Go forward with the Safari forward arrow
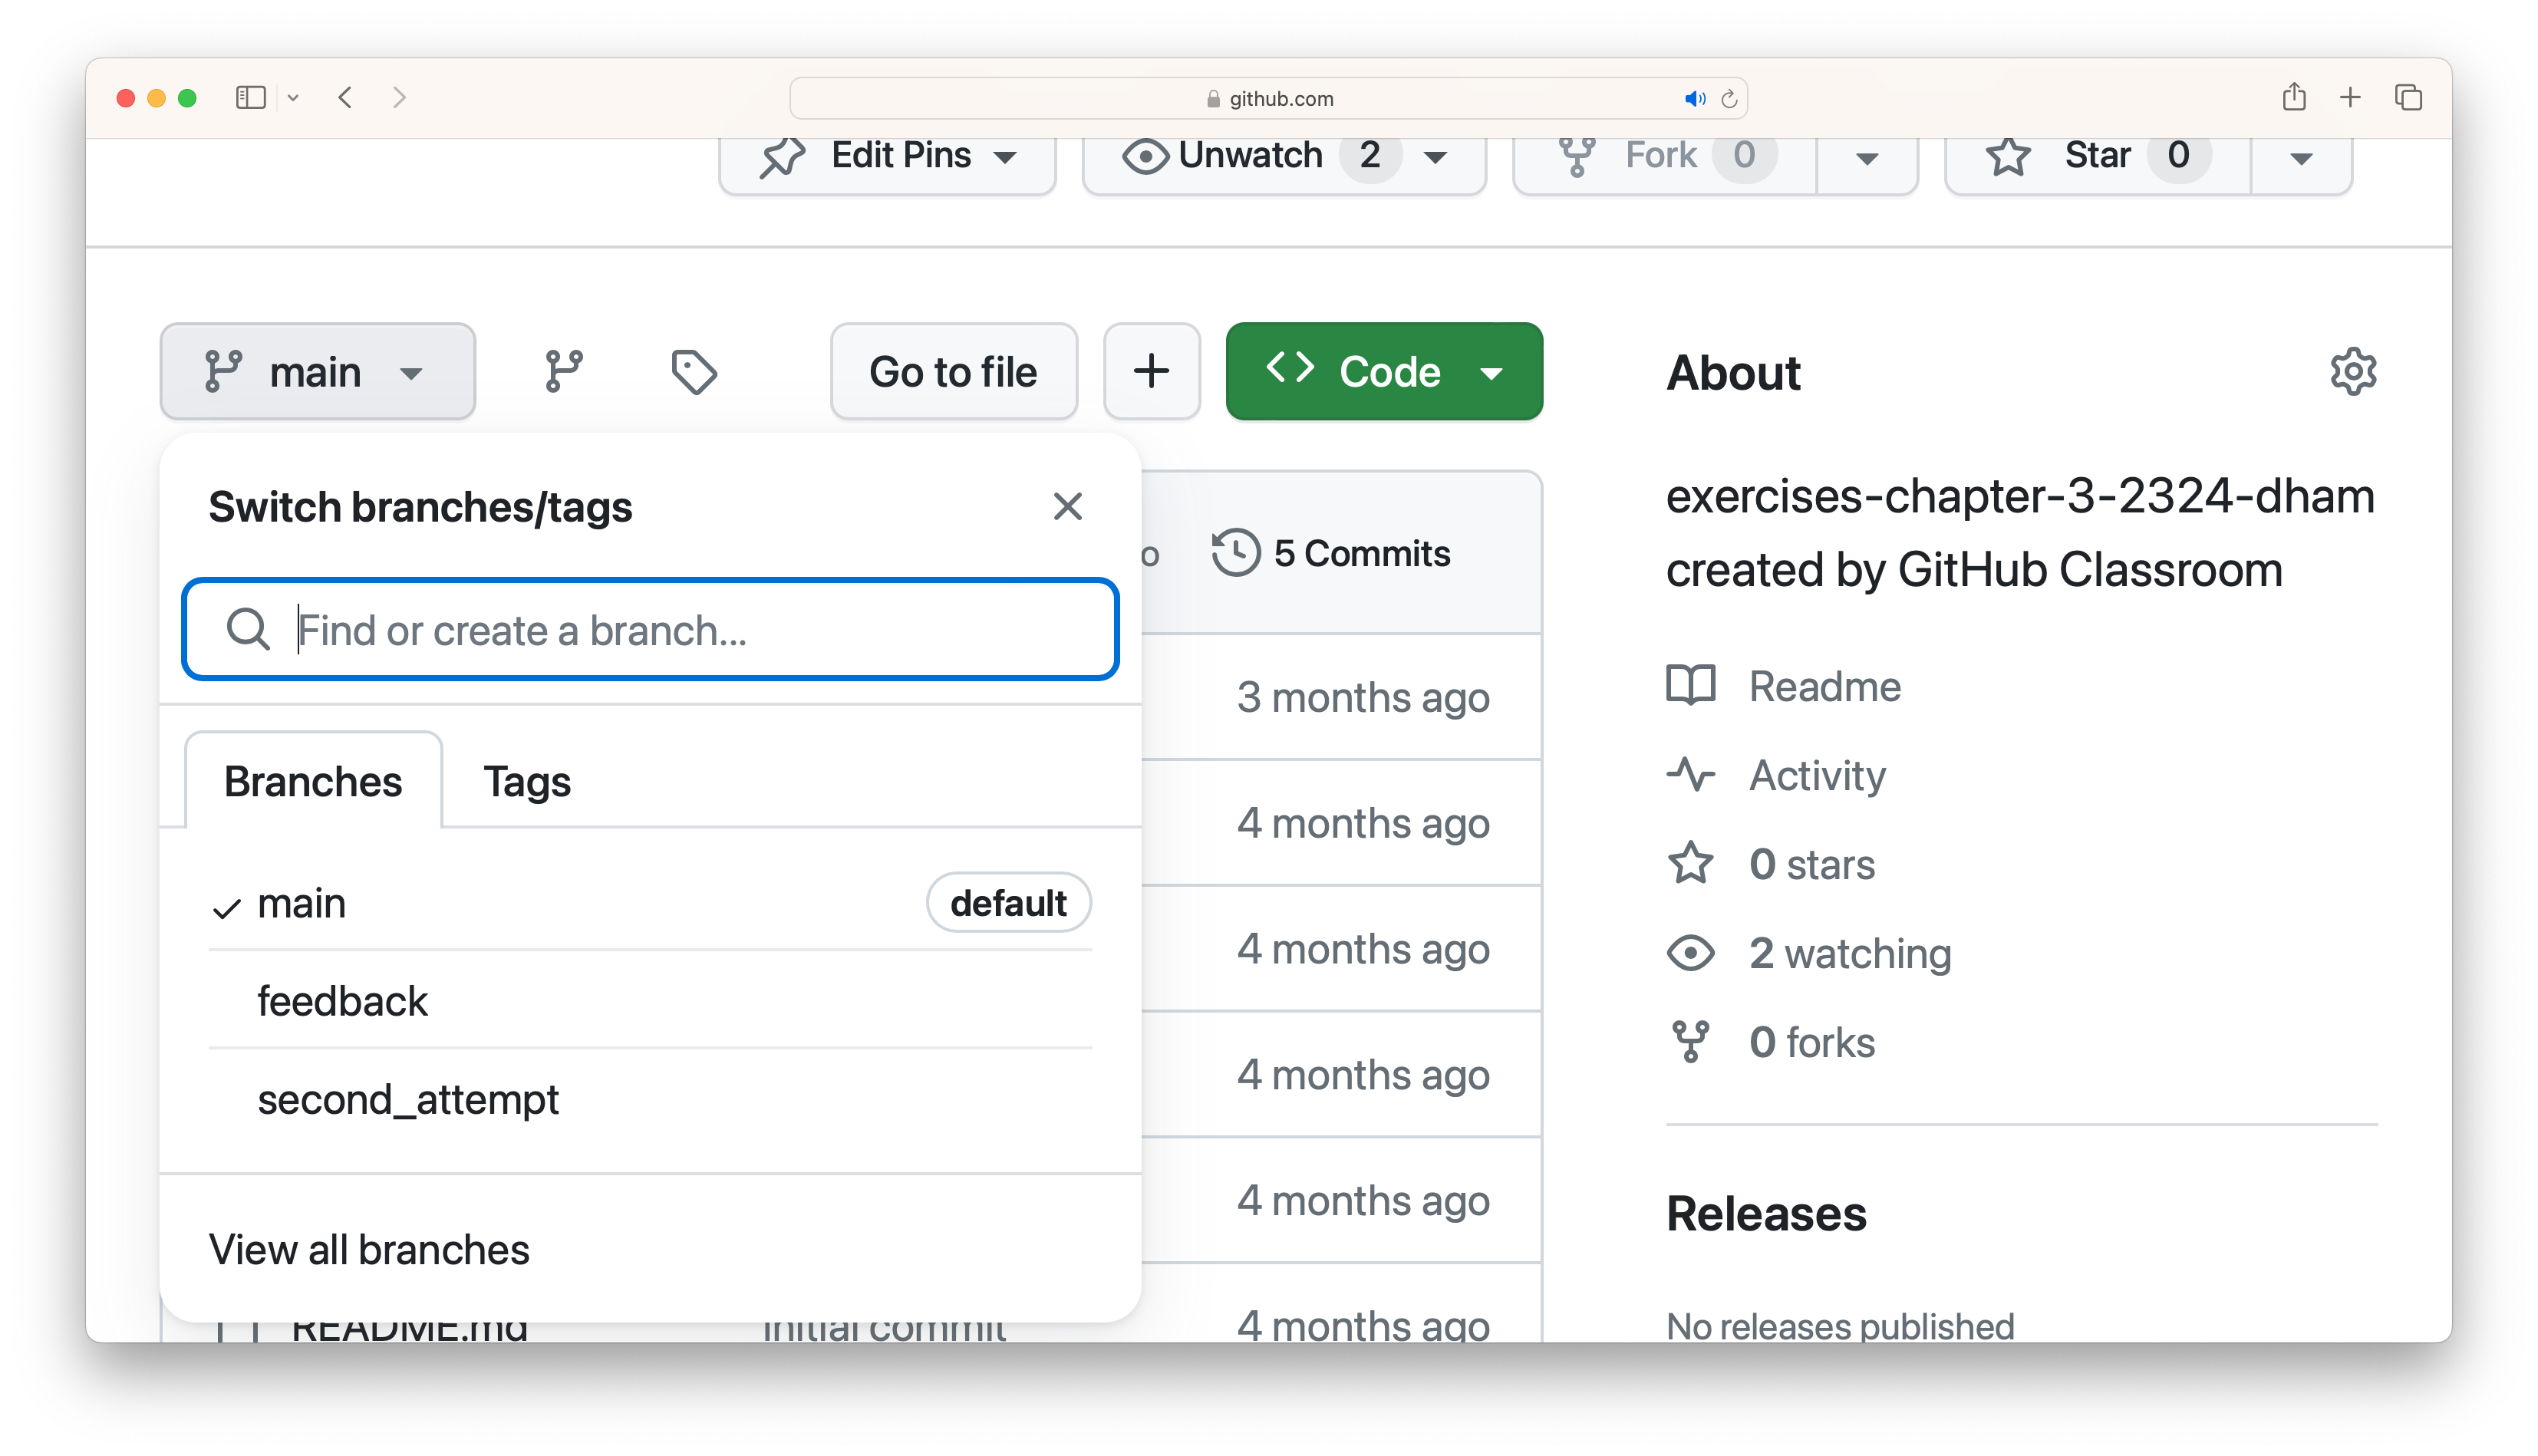2538x1456 pixels. [399, 98]
